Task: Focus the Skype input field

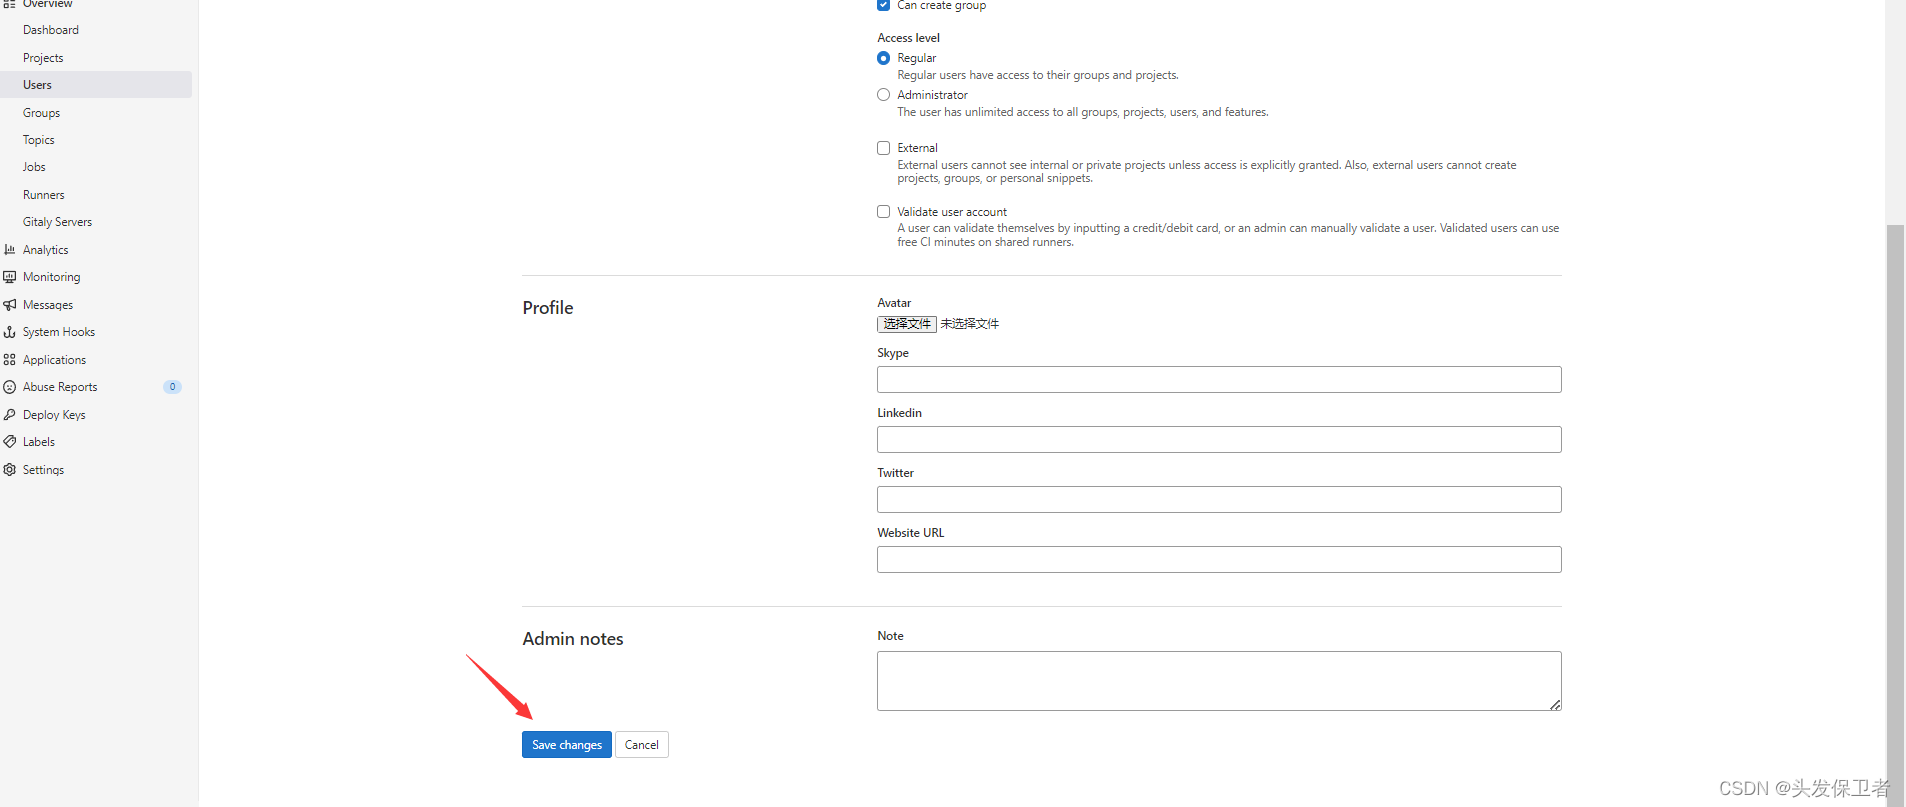Action: coord(1219,379)
